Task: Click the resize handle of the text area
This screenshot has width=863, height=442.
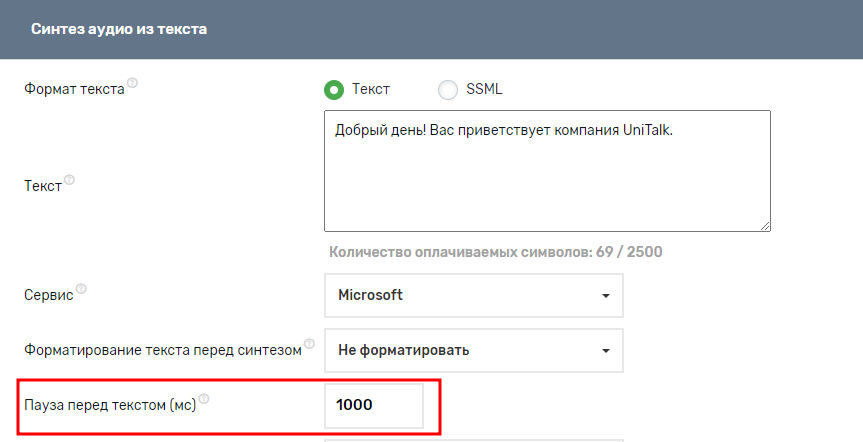Action: point(764,226)
